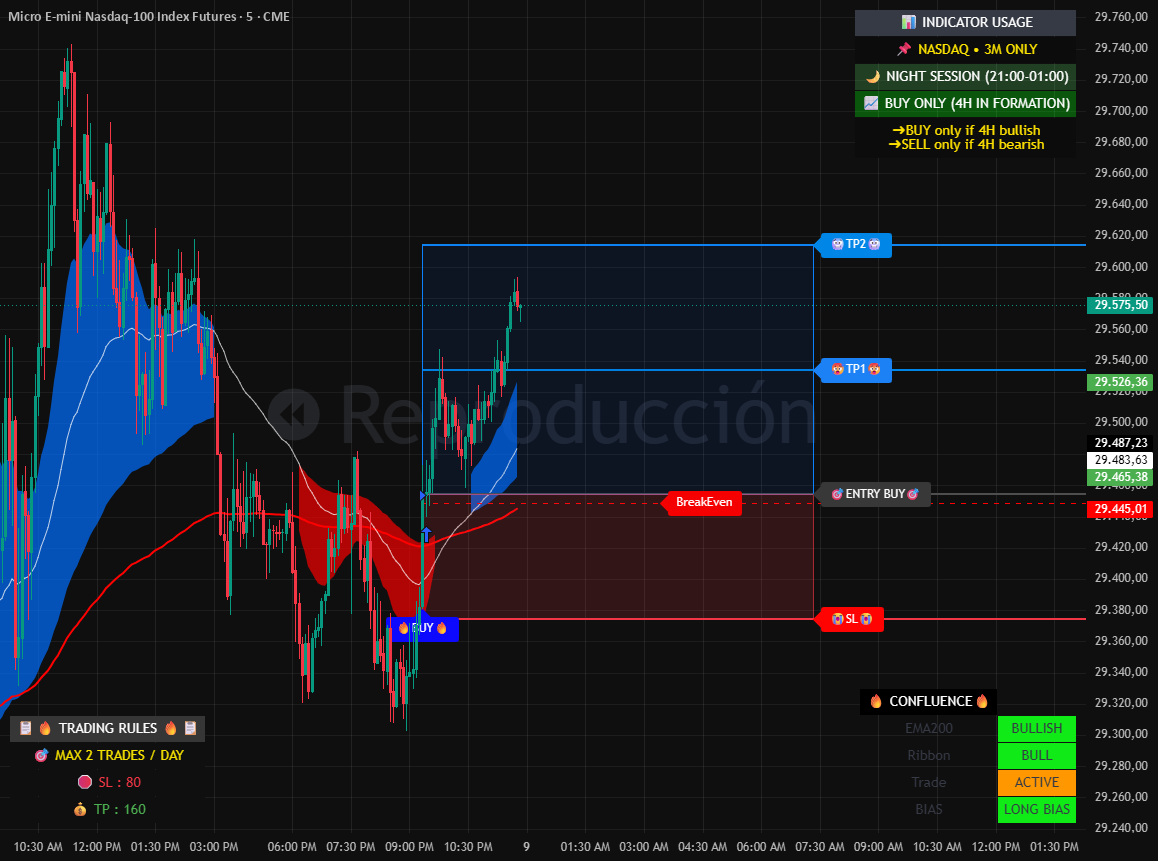Click the red price tag 29.445,01
The width and height of the screenshot is (1158, 861).
(x=1120, y=509)
